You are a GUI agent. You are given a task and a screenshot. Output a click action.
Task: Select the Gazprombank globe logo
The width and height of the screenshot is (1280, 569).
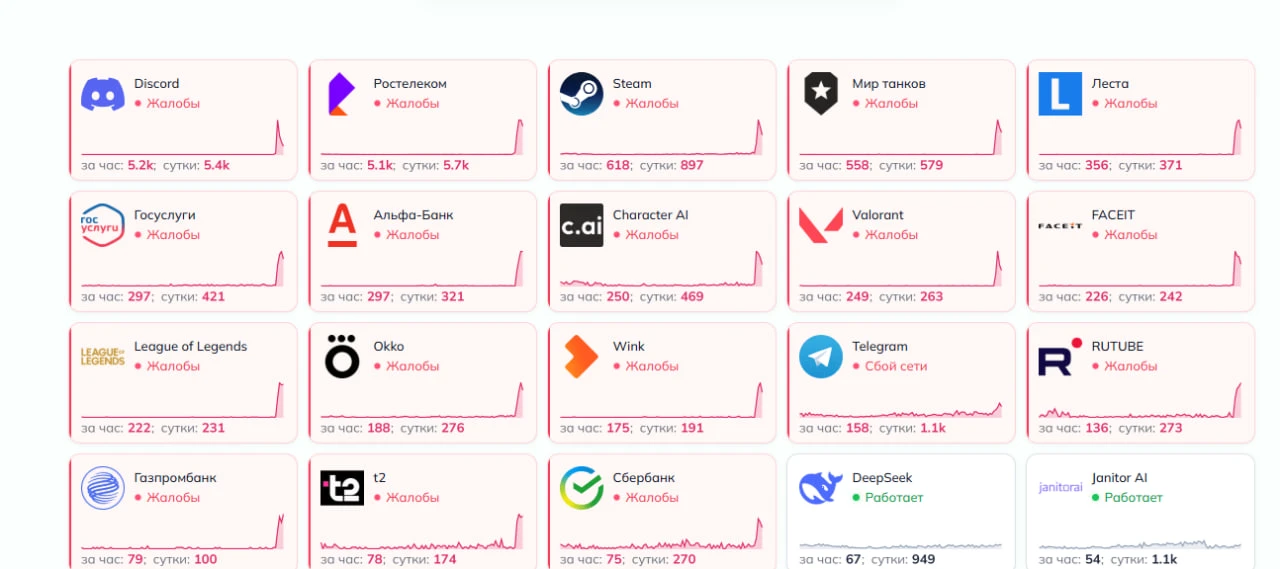103,488
